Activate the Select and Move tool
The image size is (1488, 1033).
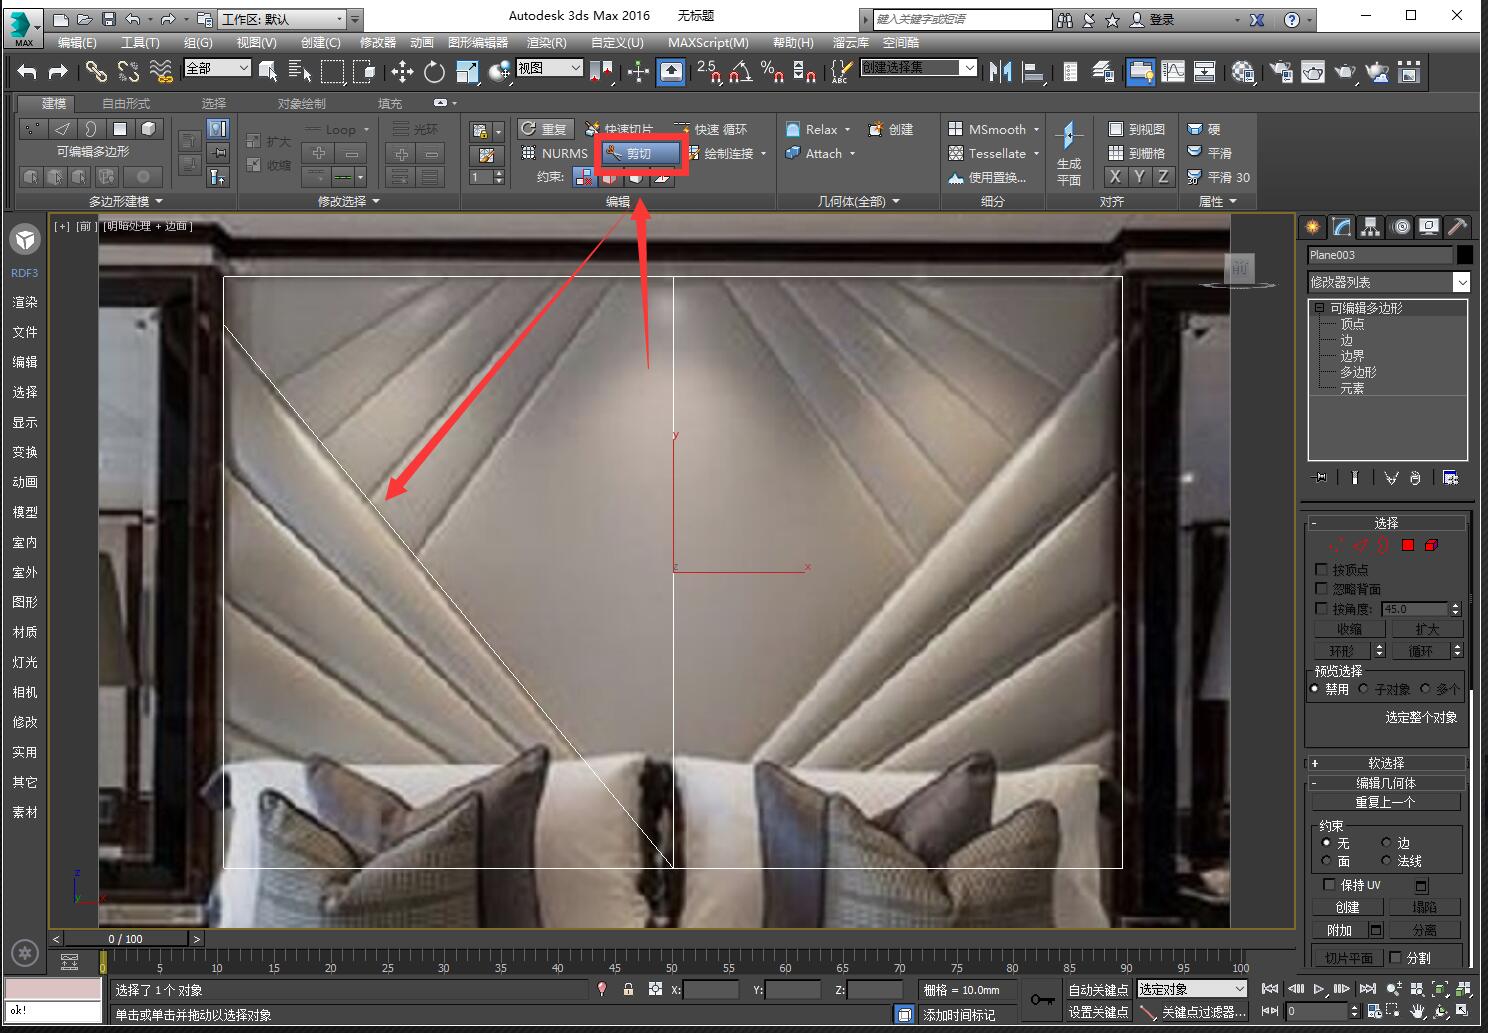point(402,71)
